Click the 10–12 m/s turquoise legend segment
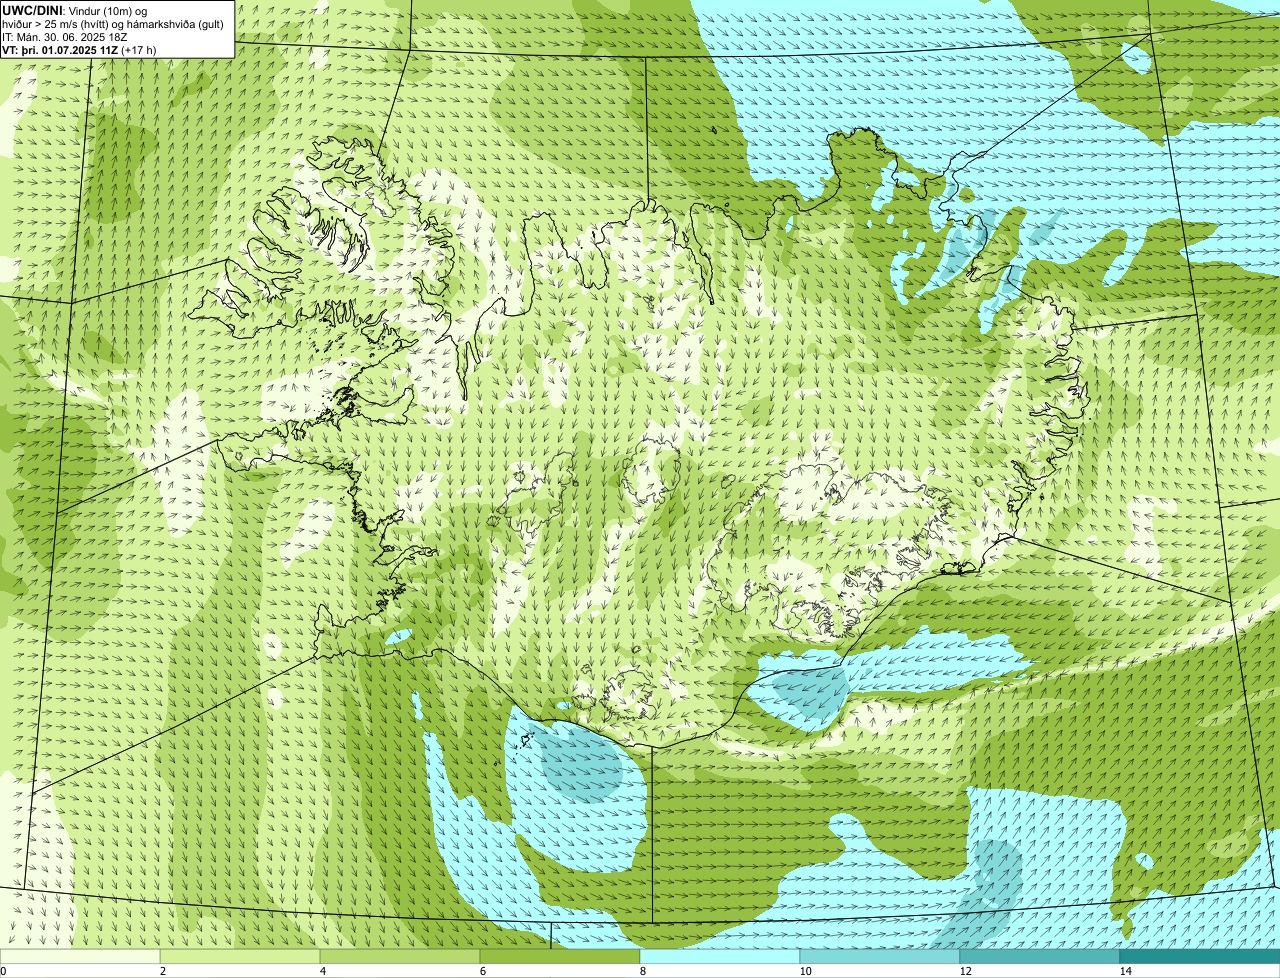This screenshot has height=978, width=1280. (x=880, y=956)
